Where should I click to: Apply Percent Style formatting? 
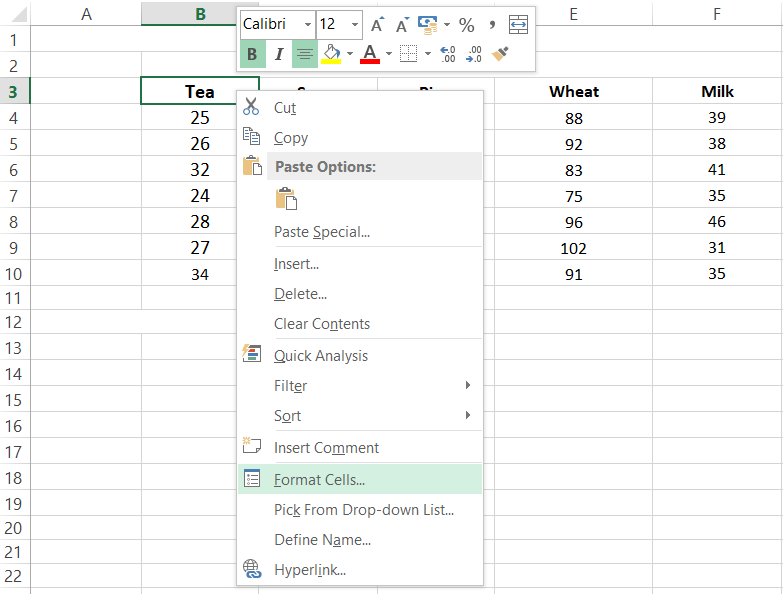tap(466, 24)
